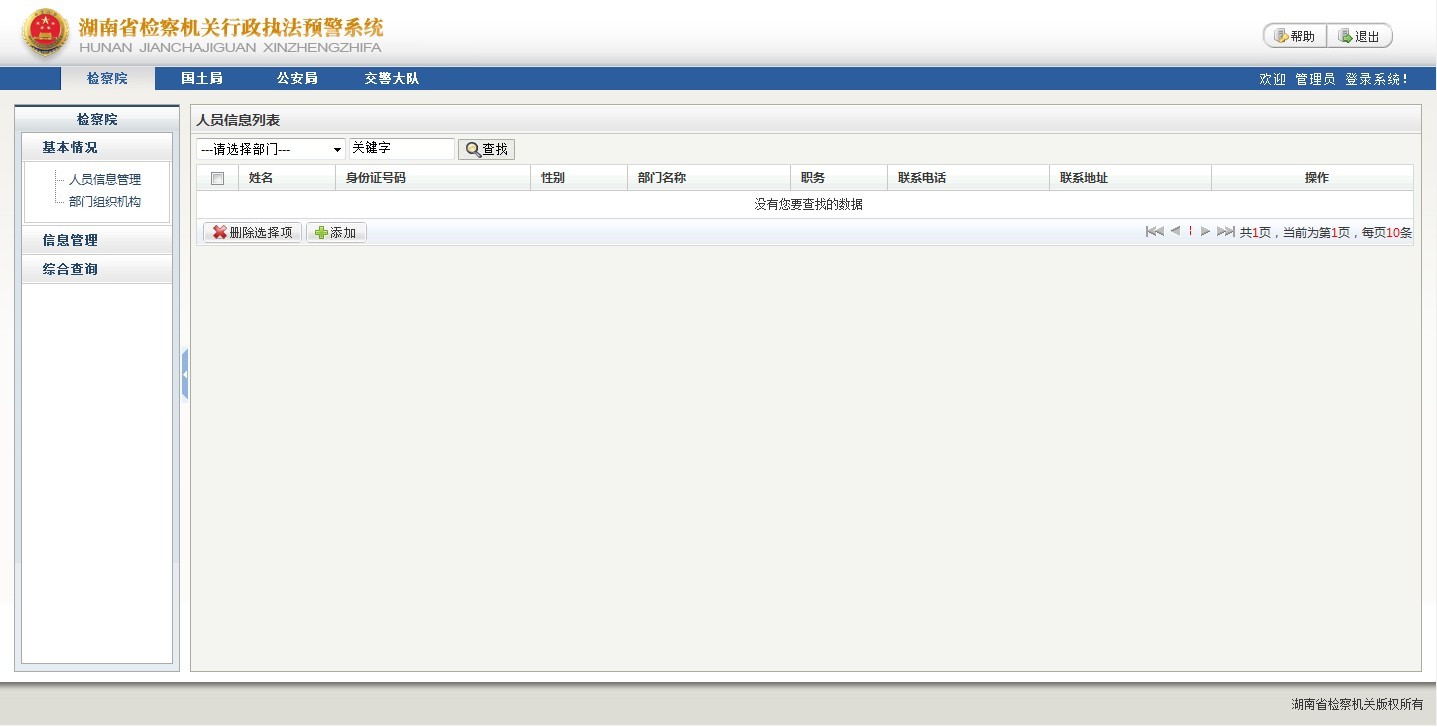Open the 请选择部门 department dropdown

(x=270, y=149)
